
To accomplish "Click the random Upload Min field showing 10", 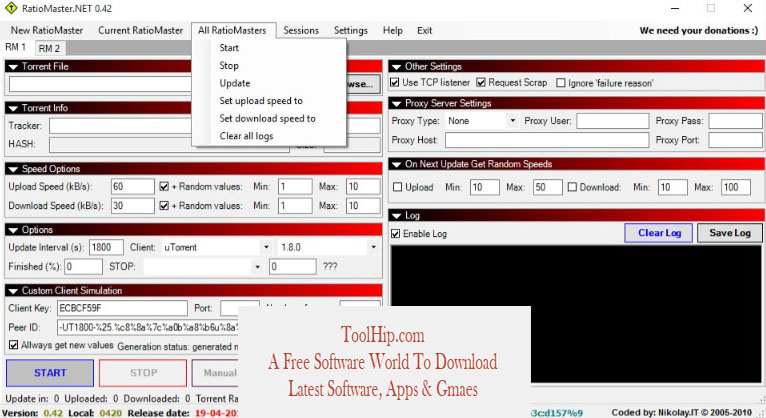I will (x=485, y=187).
